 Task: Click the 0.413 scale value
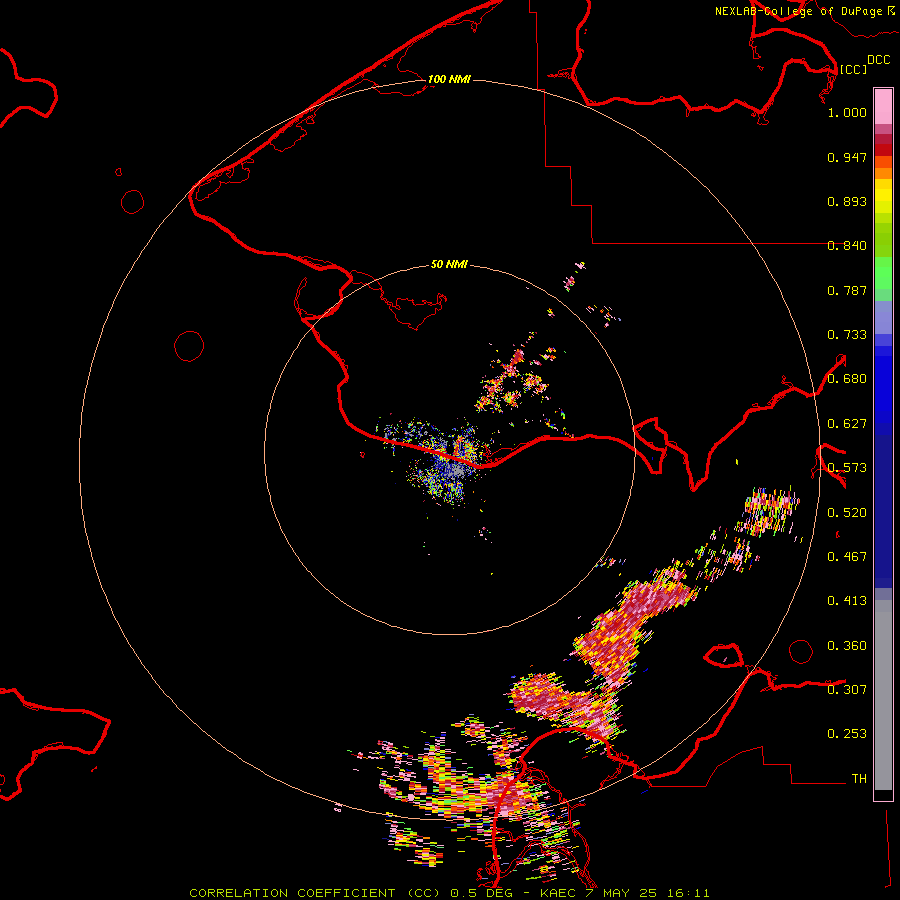coord(847,601)
